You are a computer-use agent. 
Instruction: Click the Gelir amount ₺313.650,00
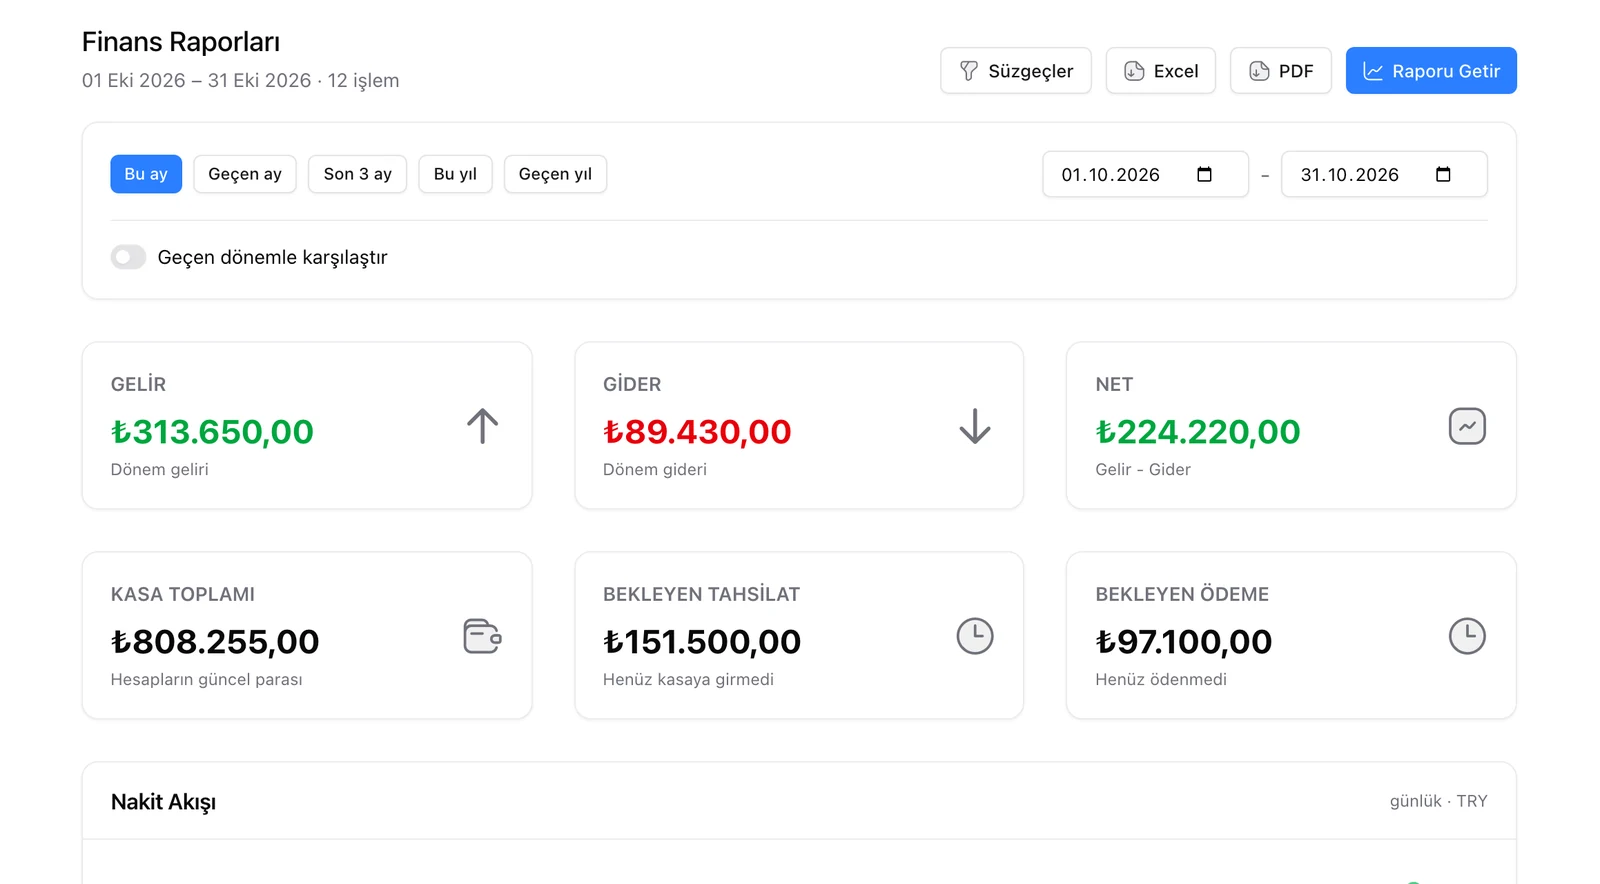[212, 431]
